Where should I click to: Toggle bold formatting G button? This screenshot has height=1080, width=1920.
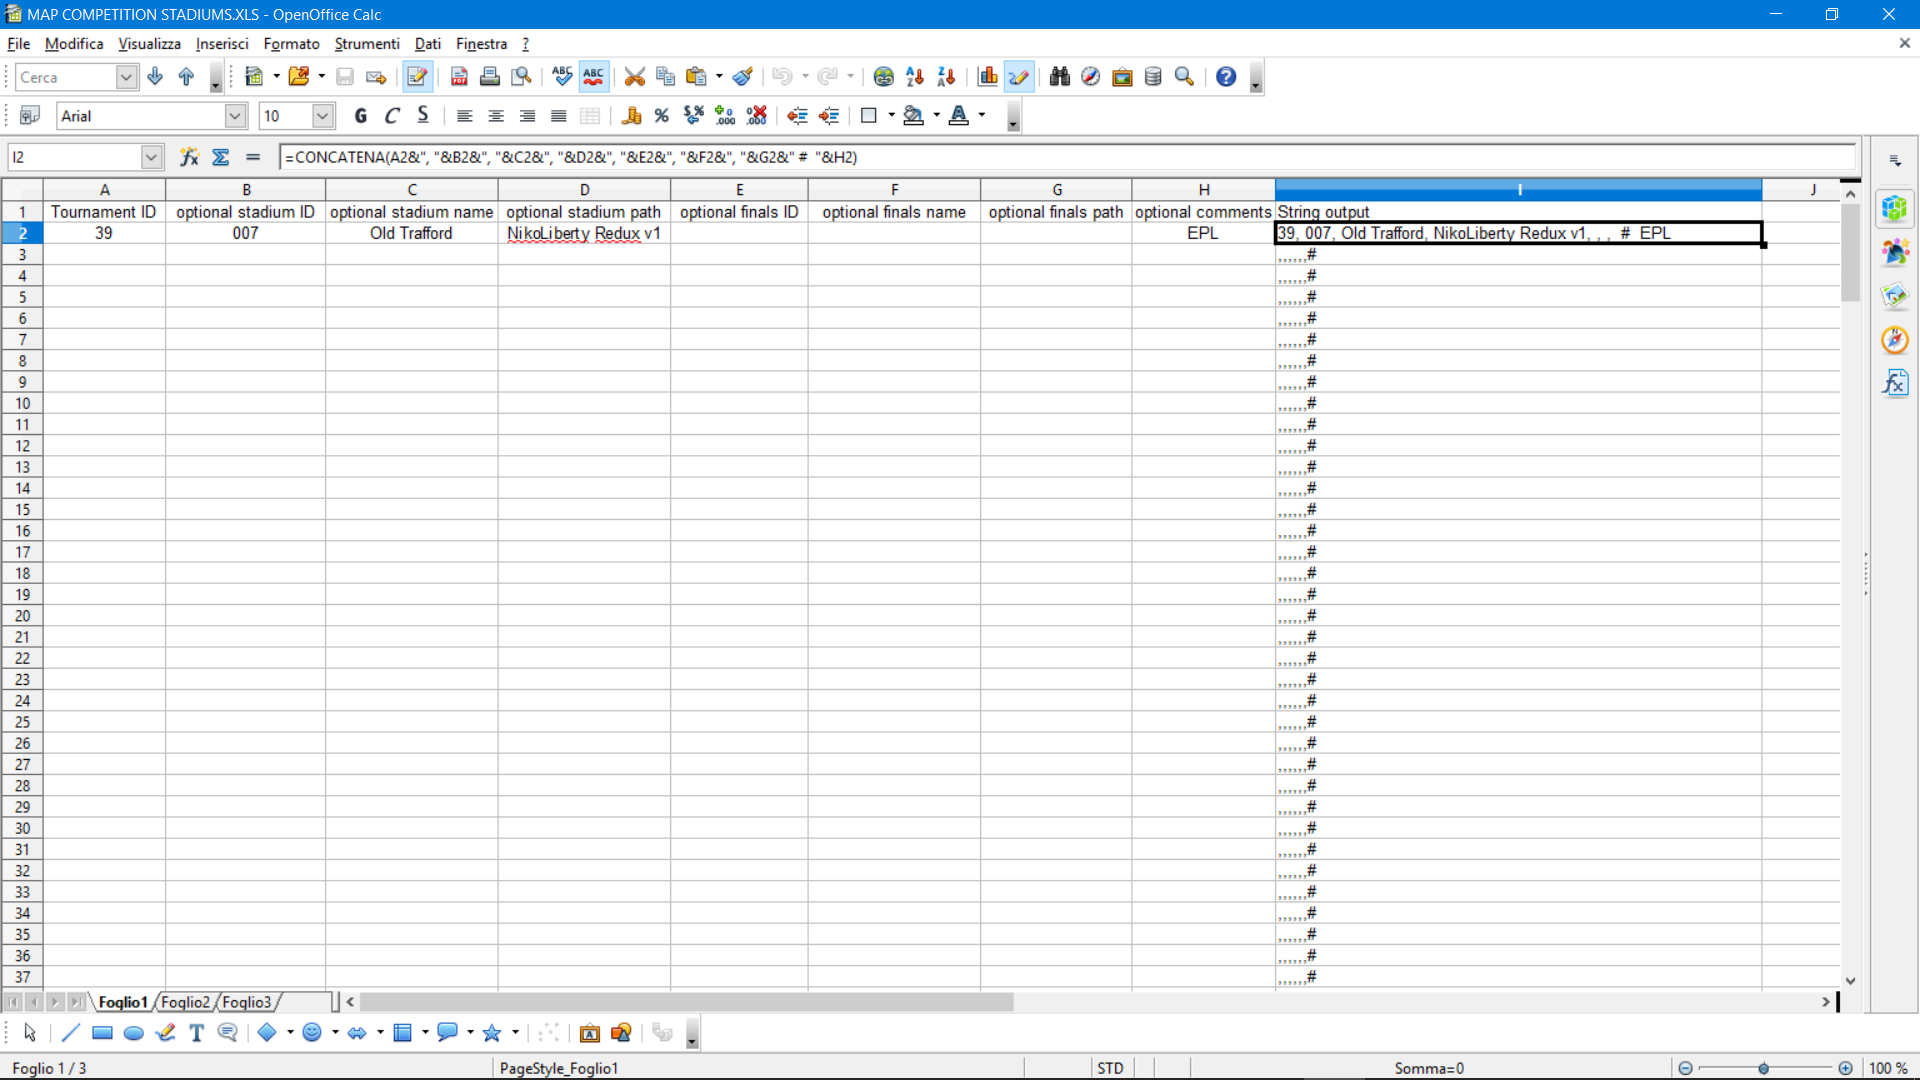361,116
